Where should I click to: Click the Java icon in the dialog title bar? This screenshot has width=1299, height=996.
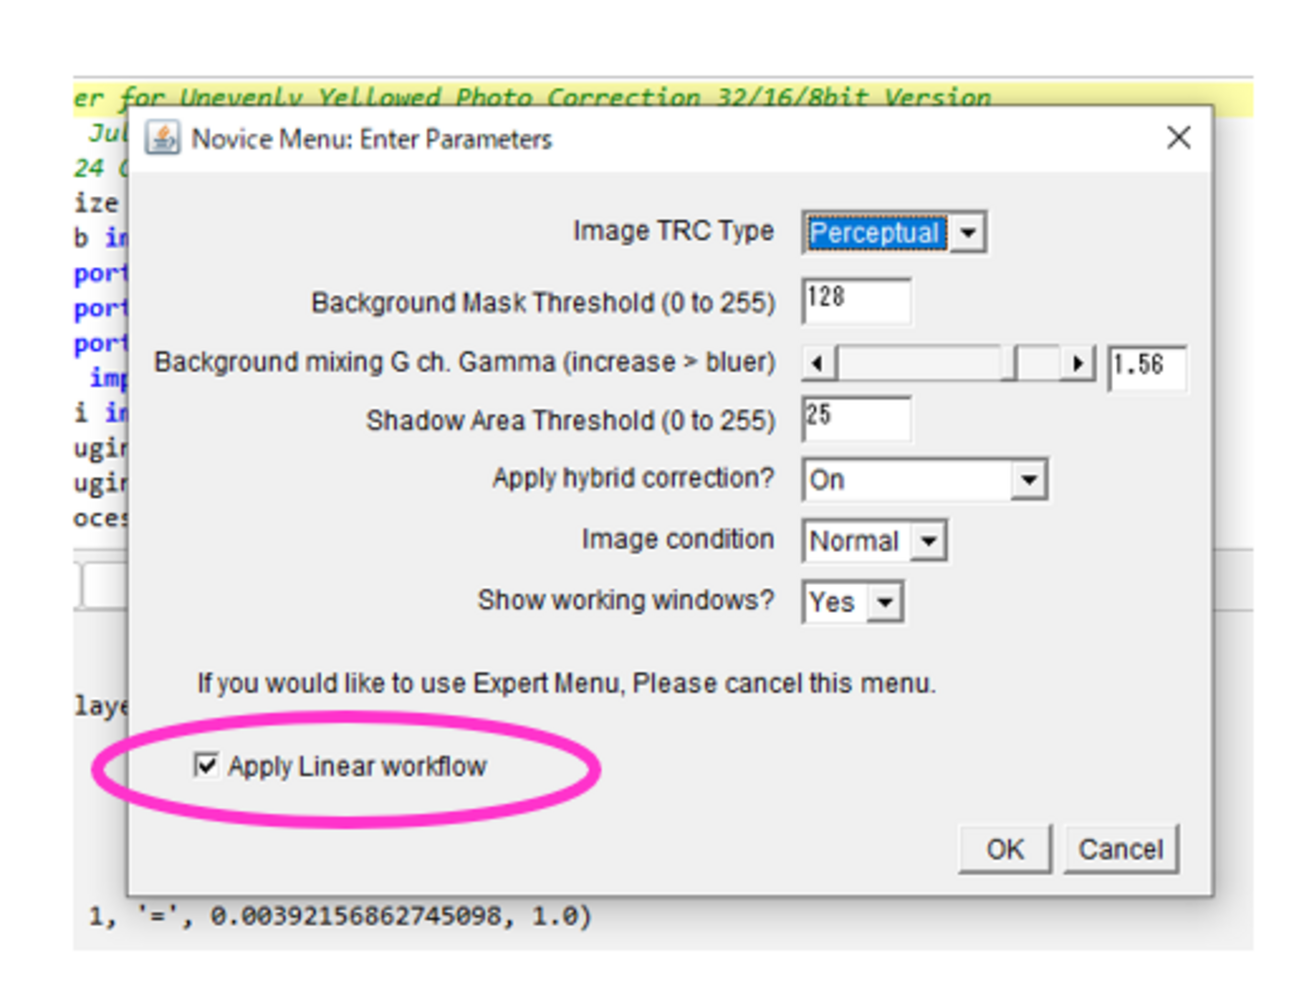point(162,137)
